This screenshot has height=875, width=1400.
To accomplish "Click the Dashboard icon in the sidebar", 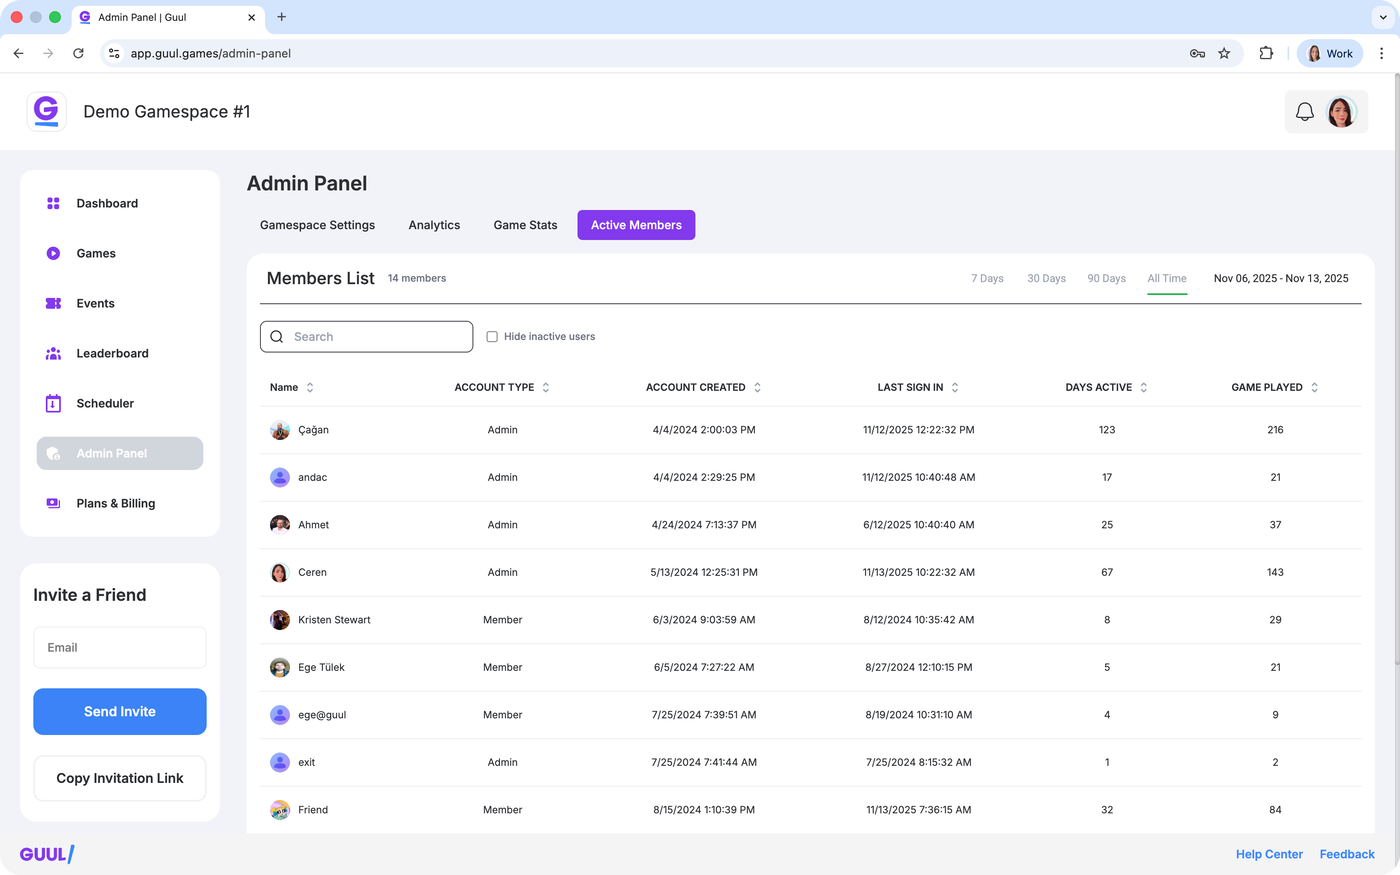I will pyautogui.click(x=53, y=203).
